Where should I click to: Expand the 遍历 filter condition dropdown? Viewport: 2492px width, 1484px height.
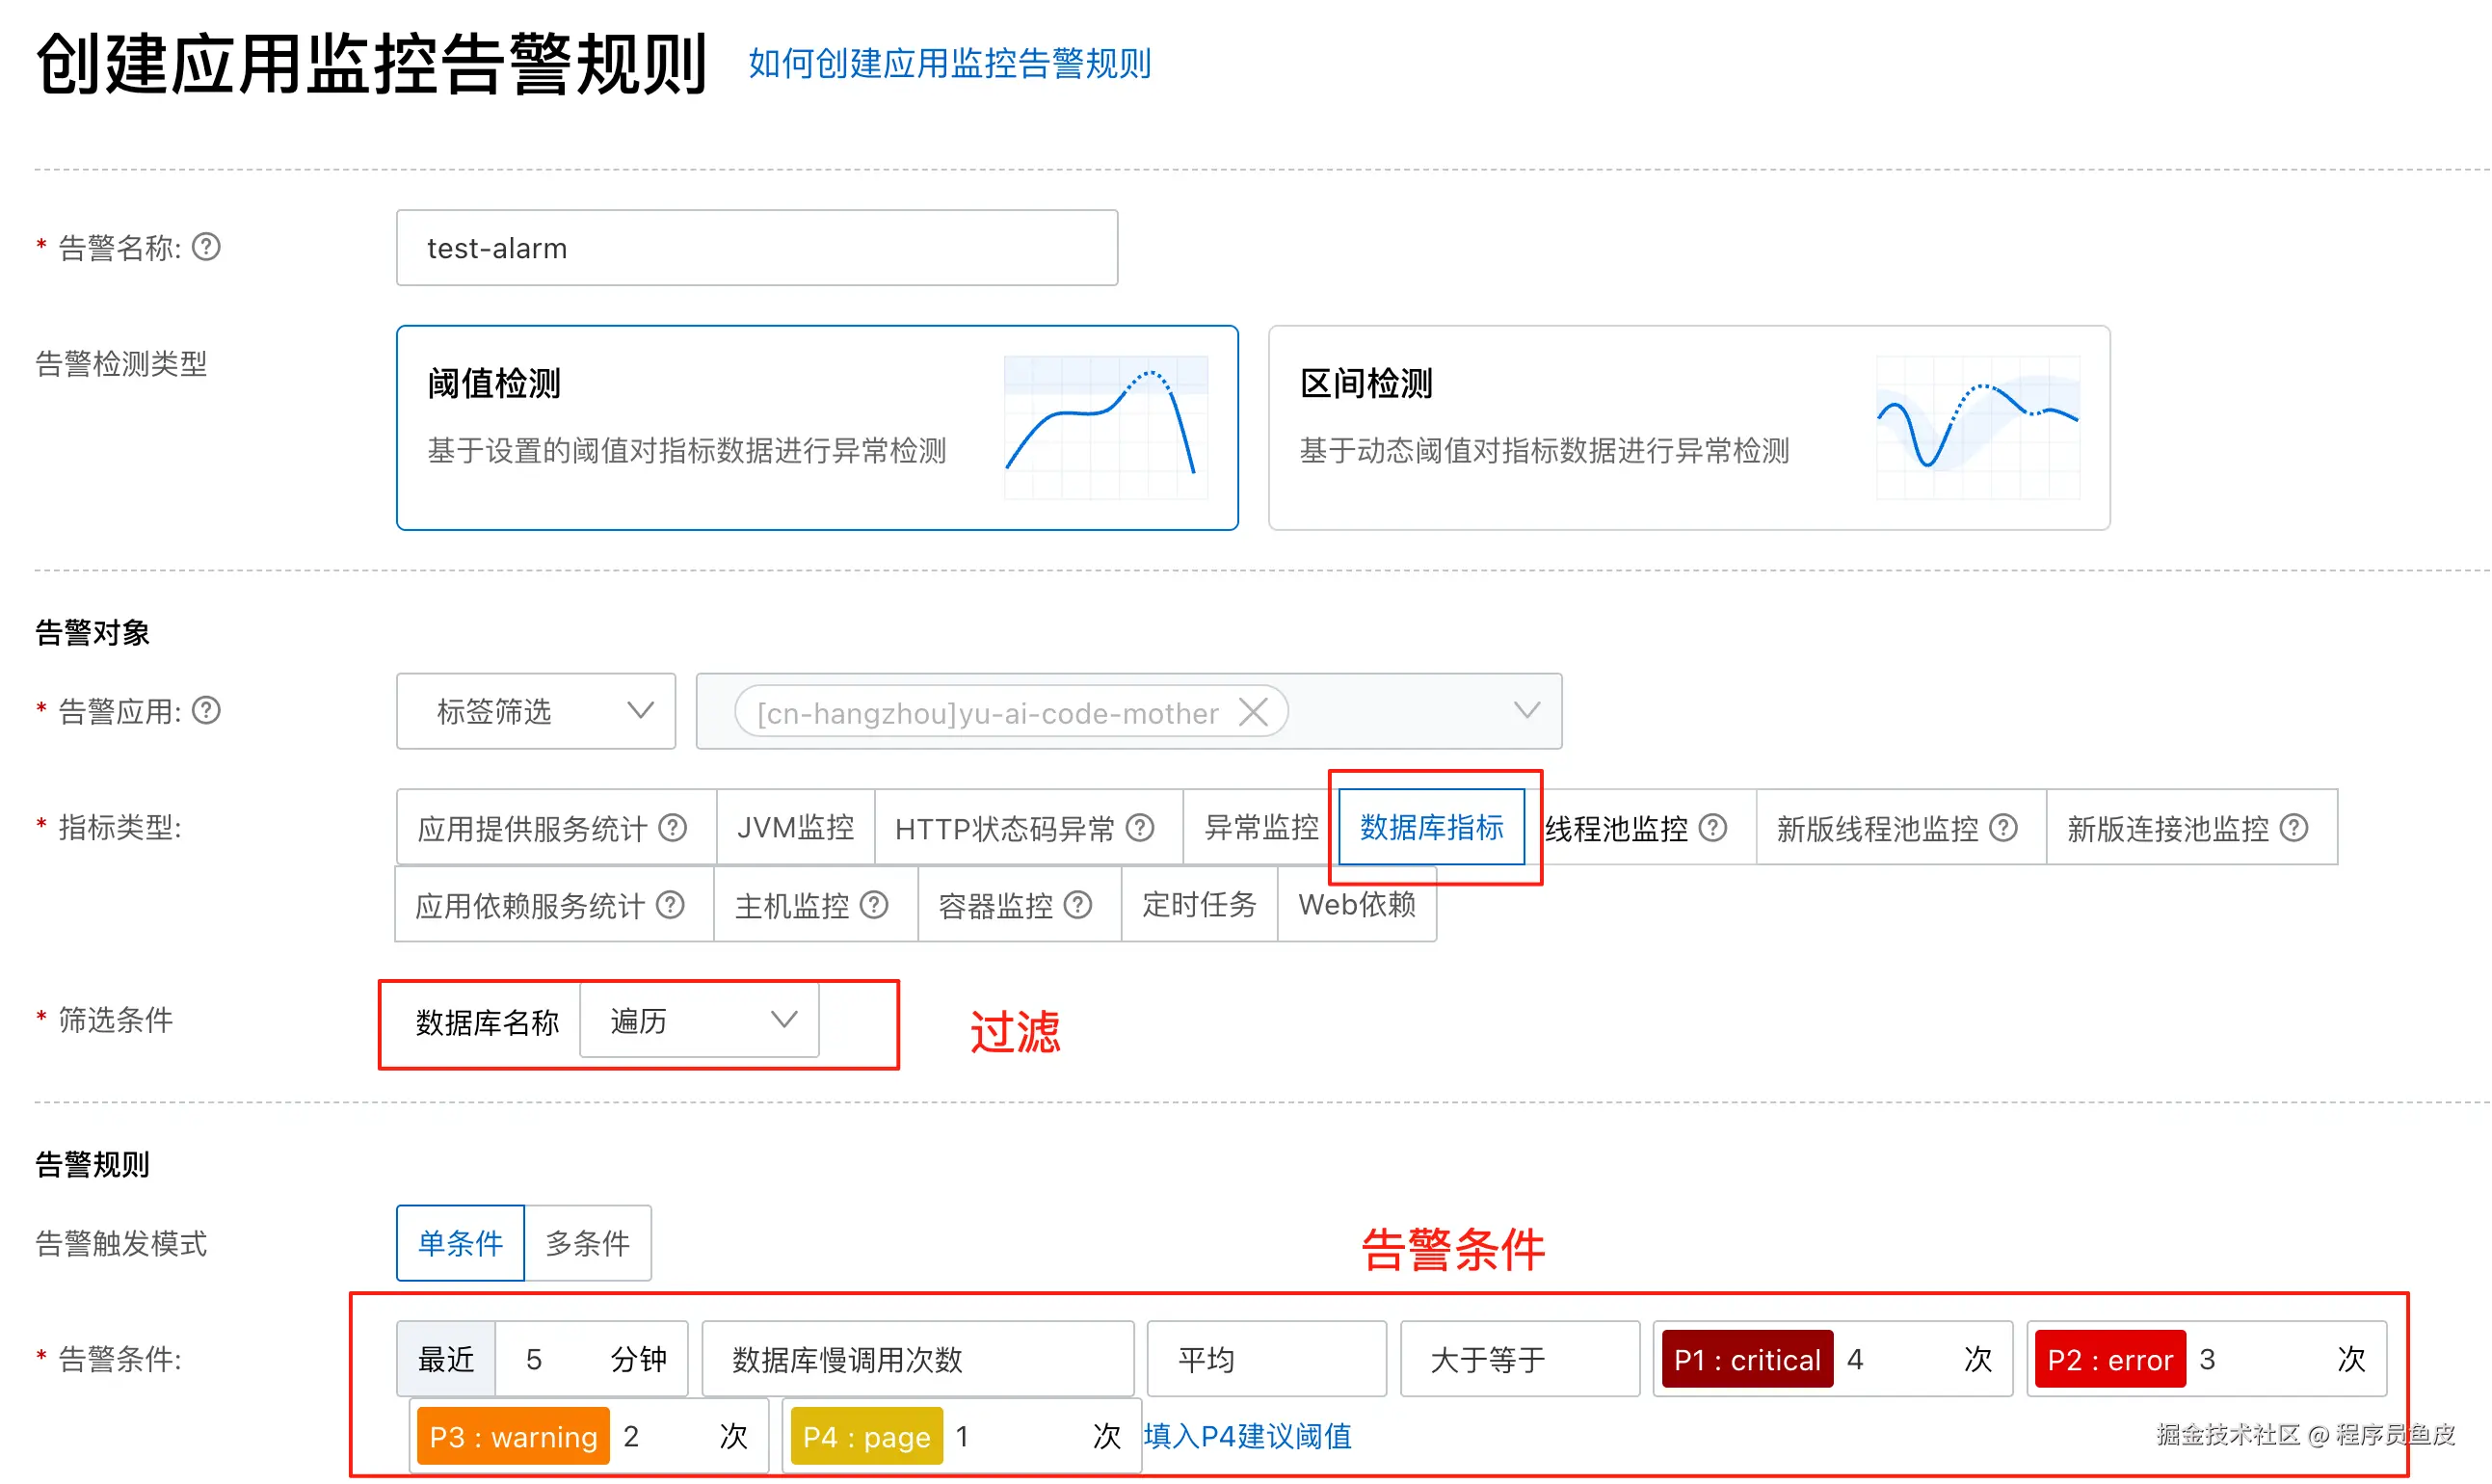(700, 1021)
